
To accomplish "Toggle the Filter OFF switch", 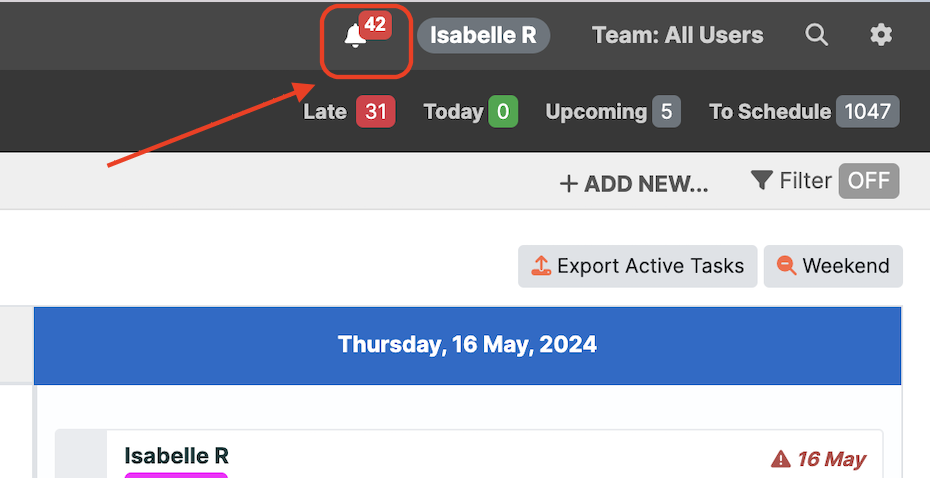I will tap(869, 181).
